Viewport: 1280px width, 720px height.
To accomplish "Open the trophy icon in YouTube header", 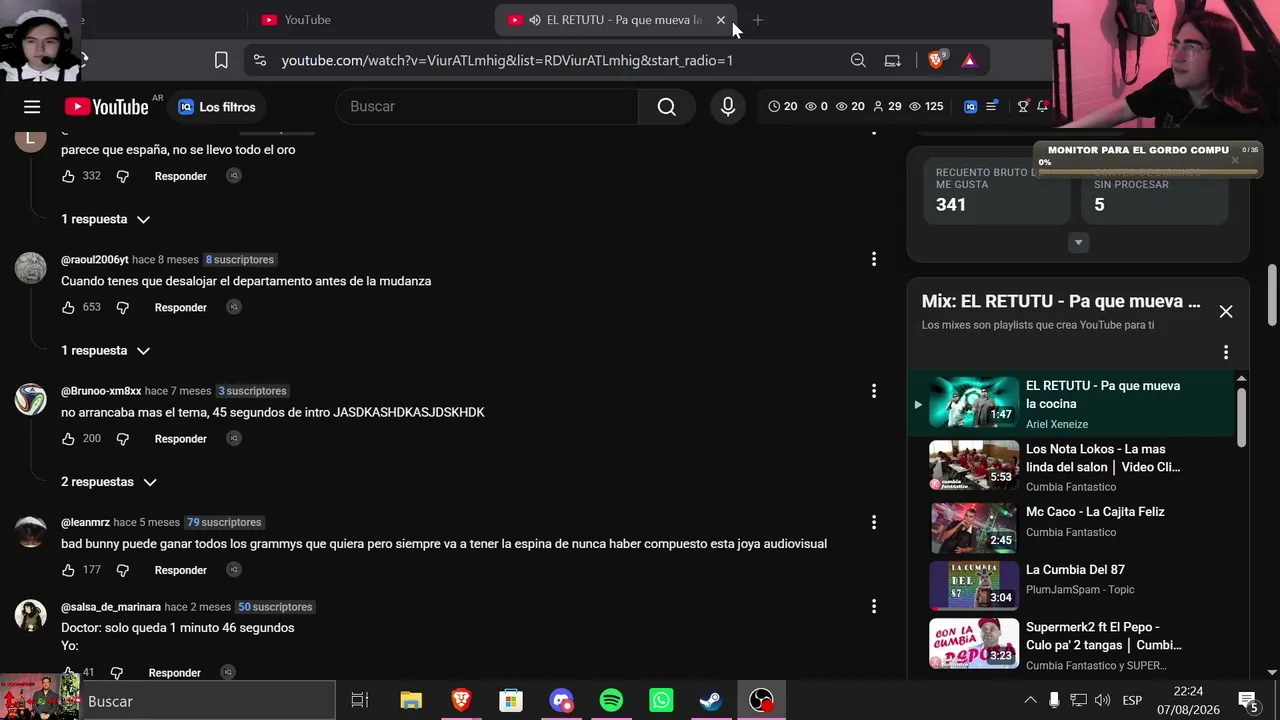I will (1023, 107).
